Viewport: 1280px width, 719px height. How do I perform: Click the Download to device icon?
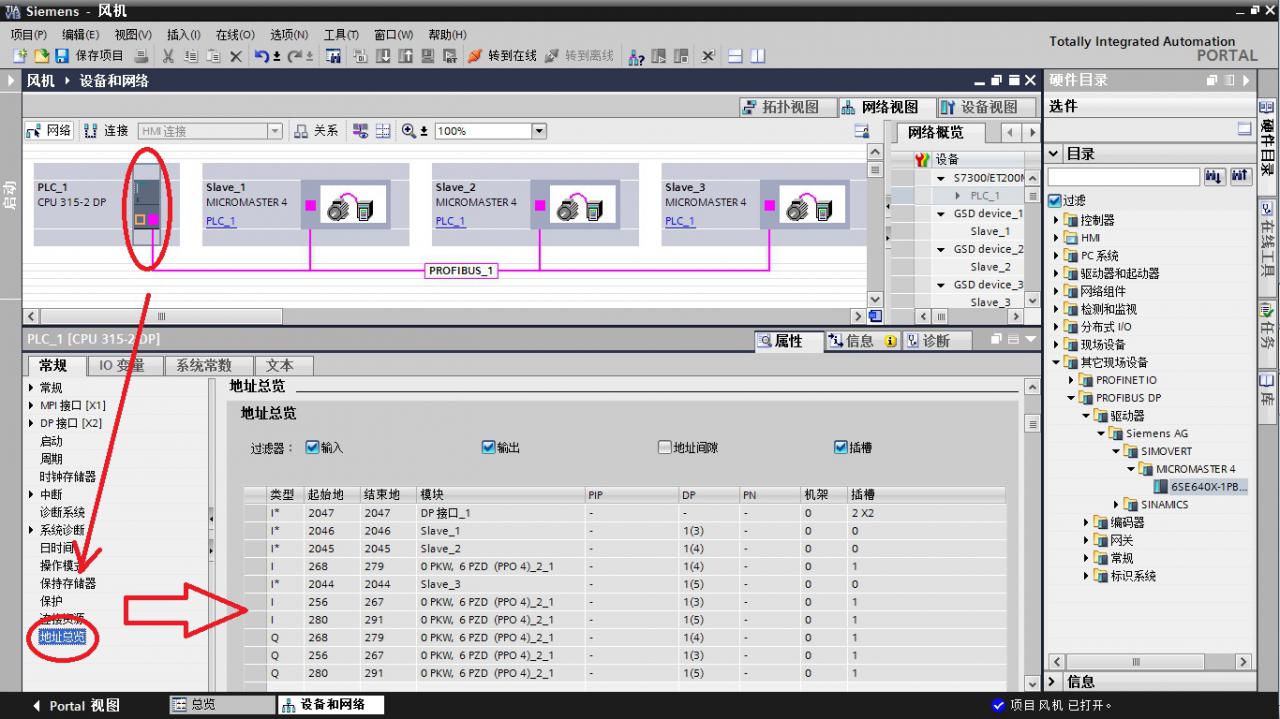(x=383, y=56)
